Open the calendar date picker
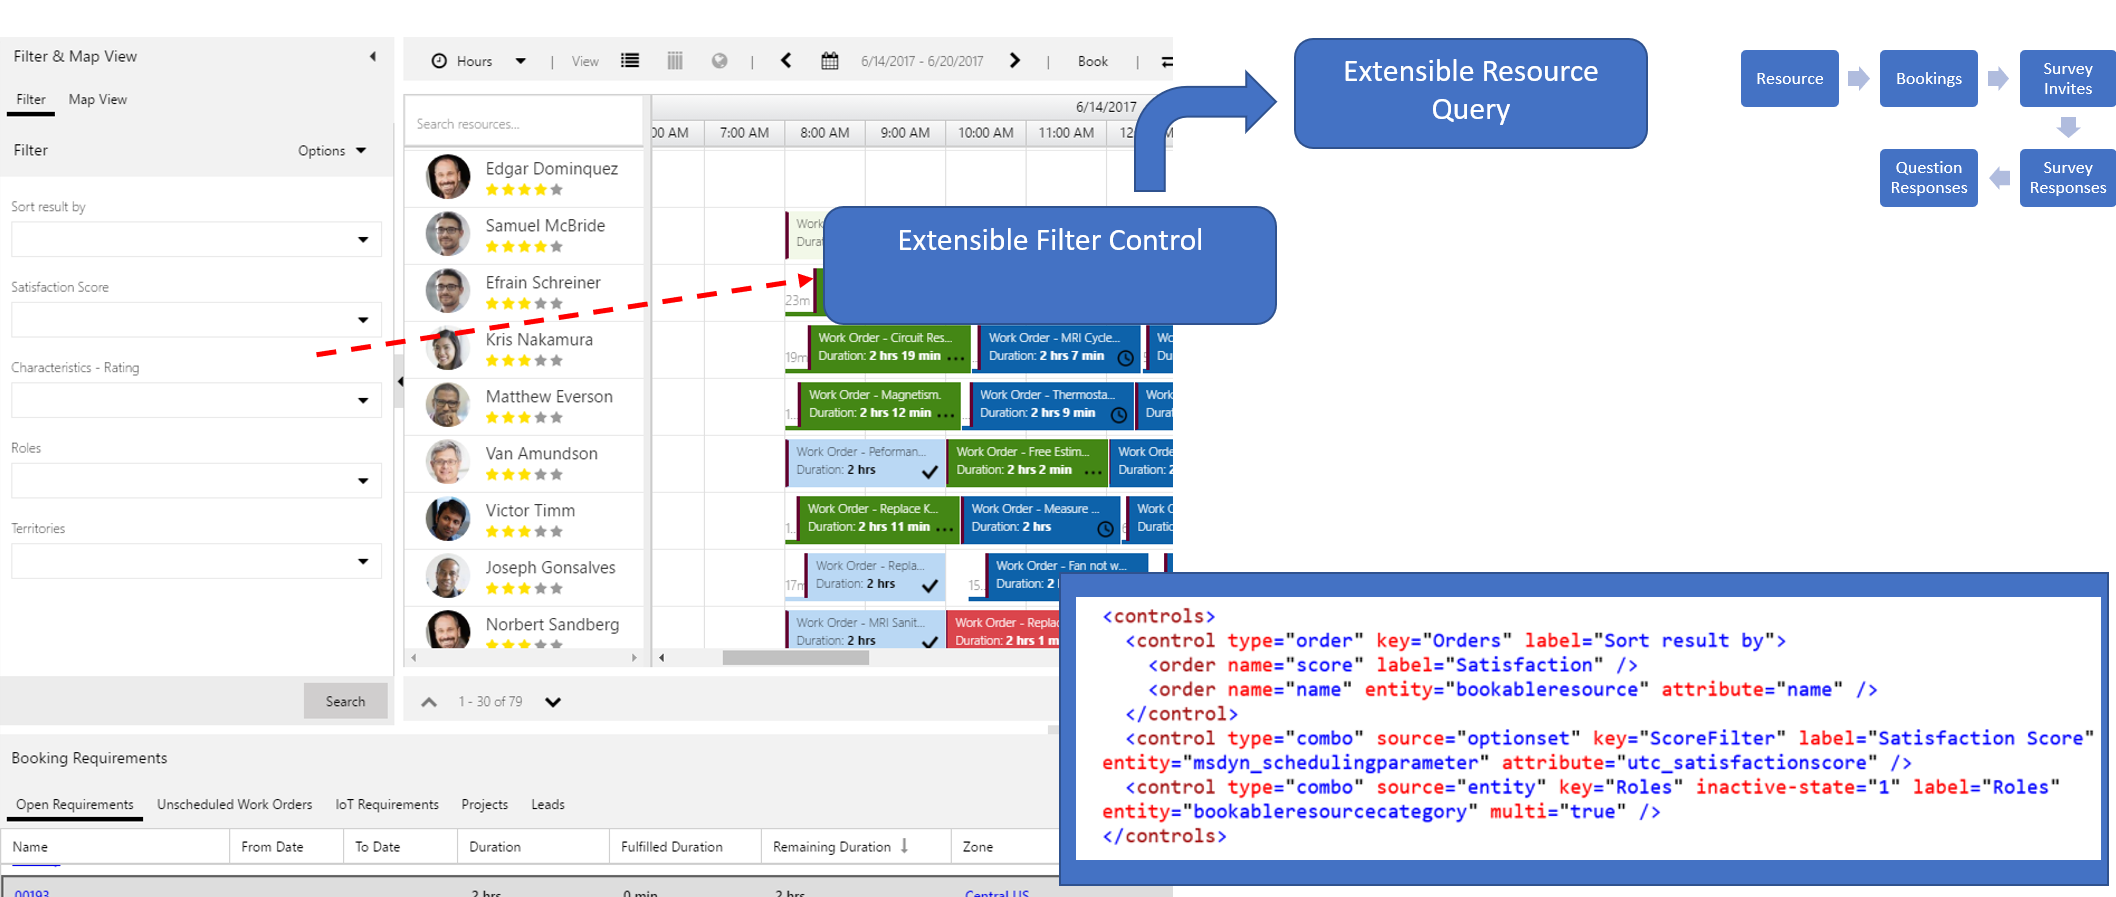The width and height of the screenshot is (2116, 897). [830, 61]
